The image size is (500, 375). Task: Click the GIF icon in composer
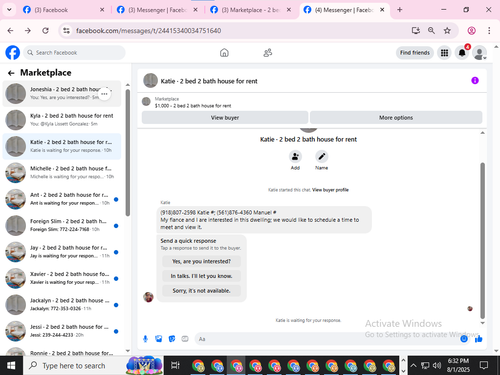click(185, 339)
